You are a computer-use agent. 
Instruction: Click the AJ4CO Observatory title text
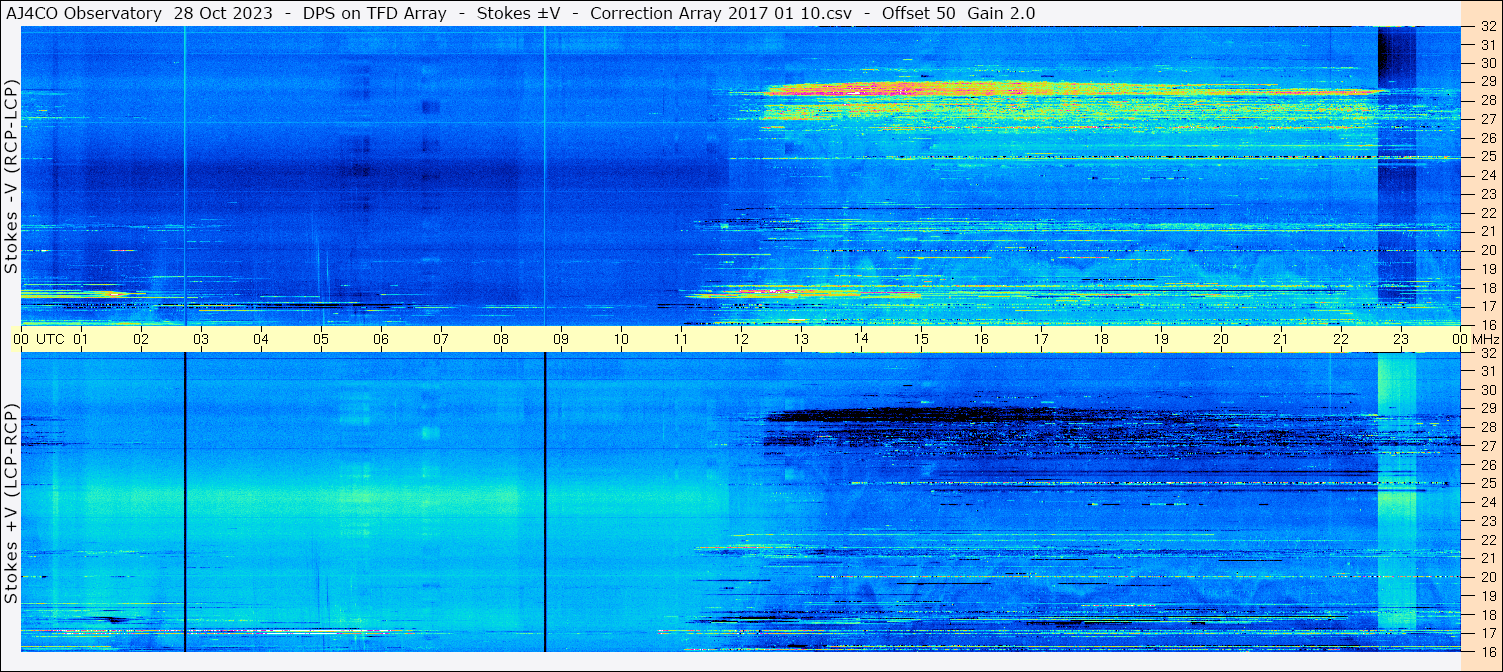point(84,13)
